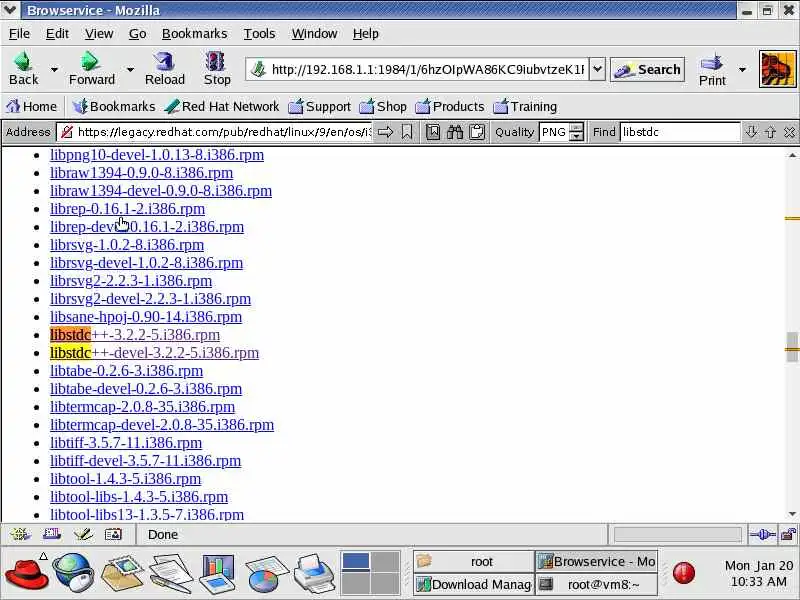Click the Browservice binoculars find icon
This screenshot has width=800, height=600.
tap(455, 132)
